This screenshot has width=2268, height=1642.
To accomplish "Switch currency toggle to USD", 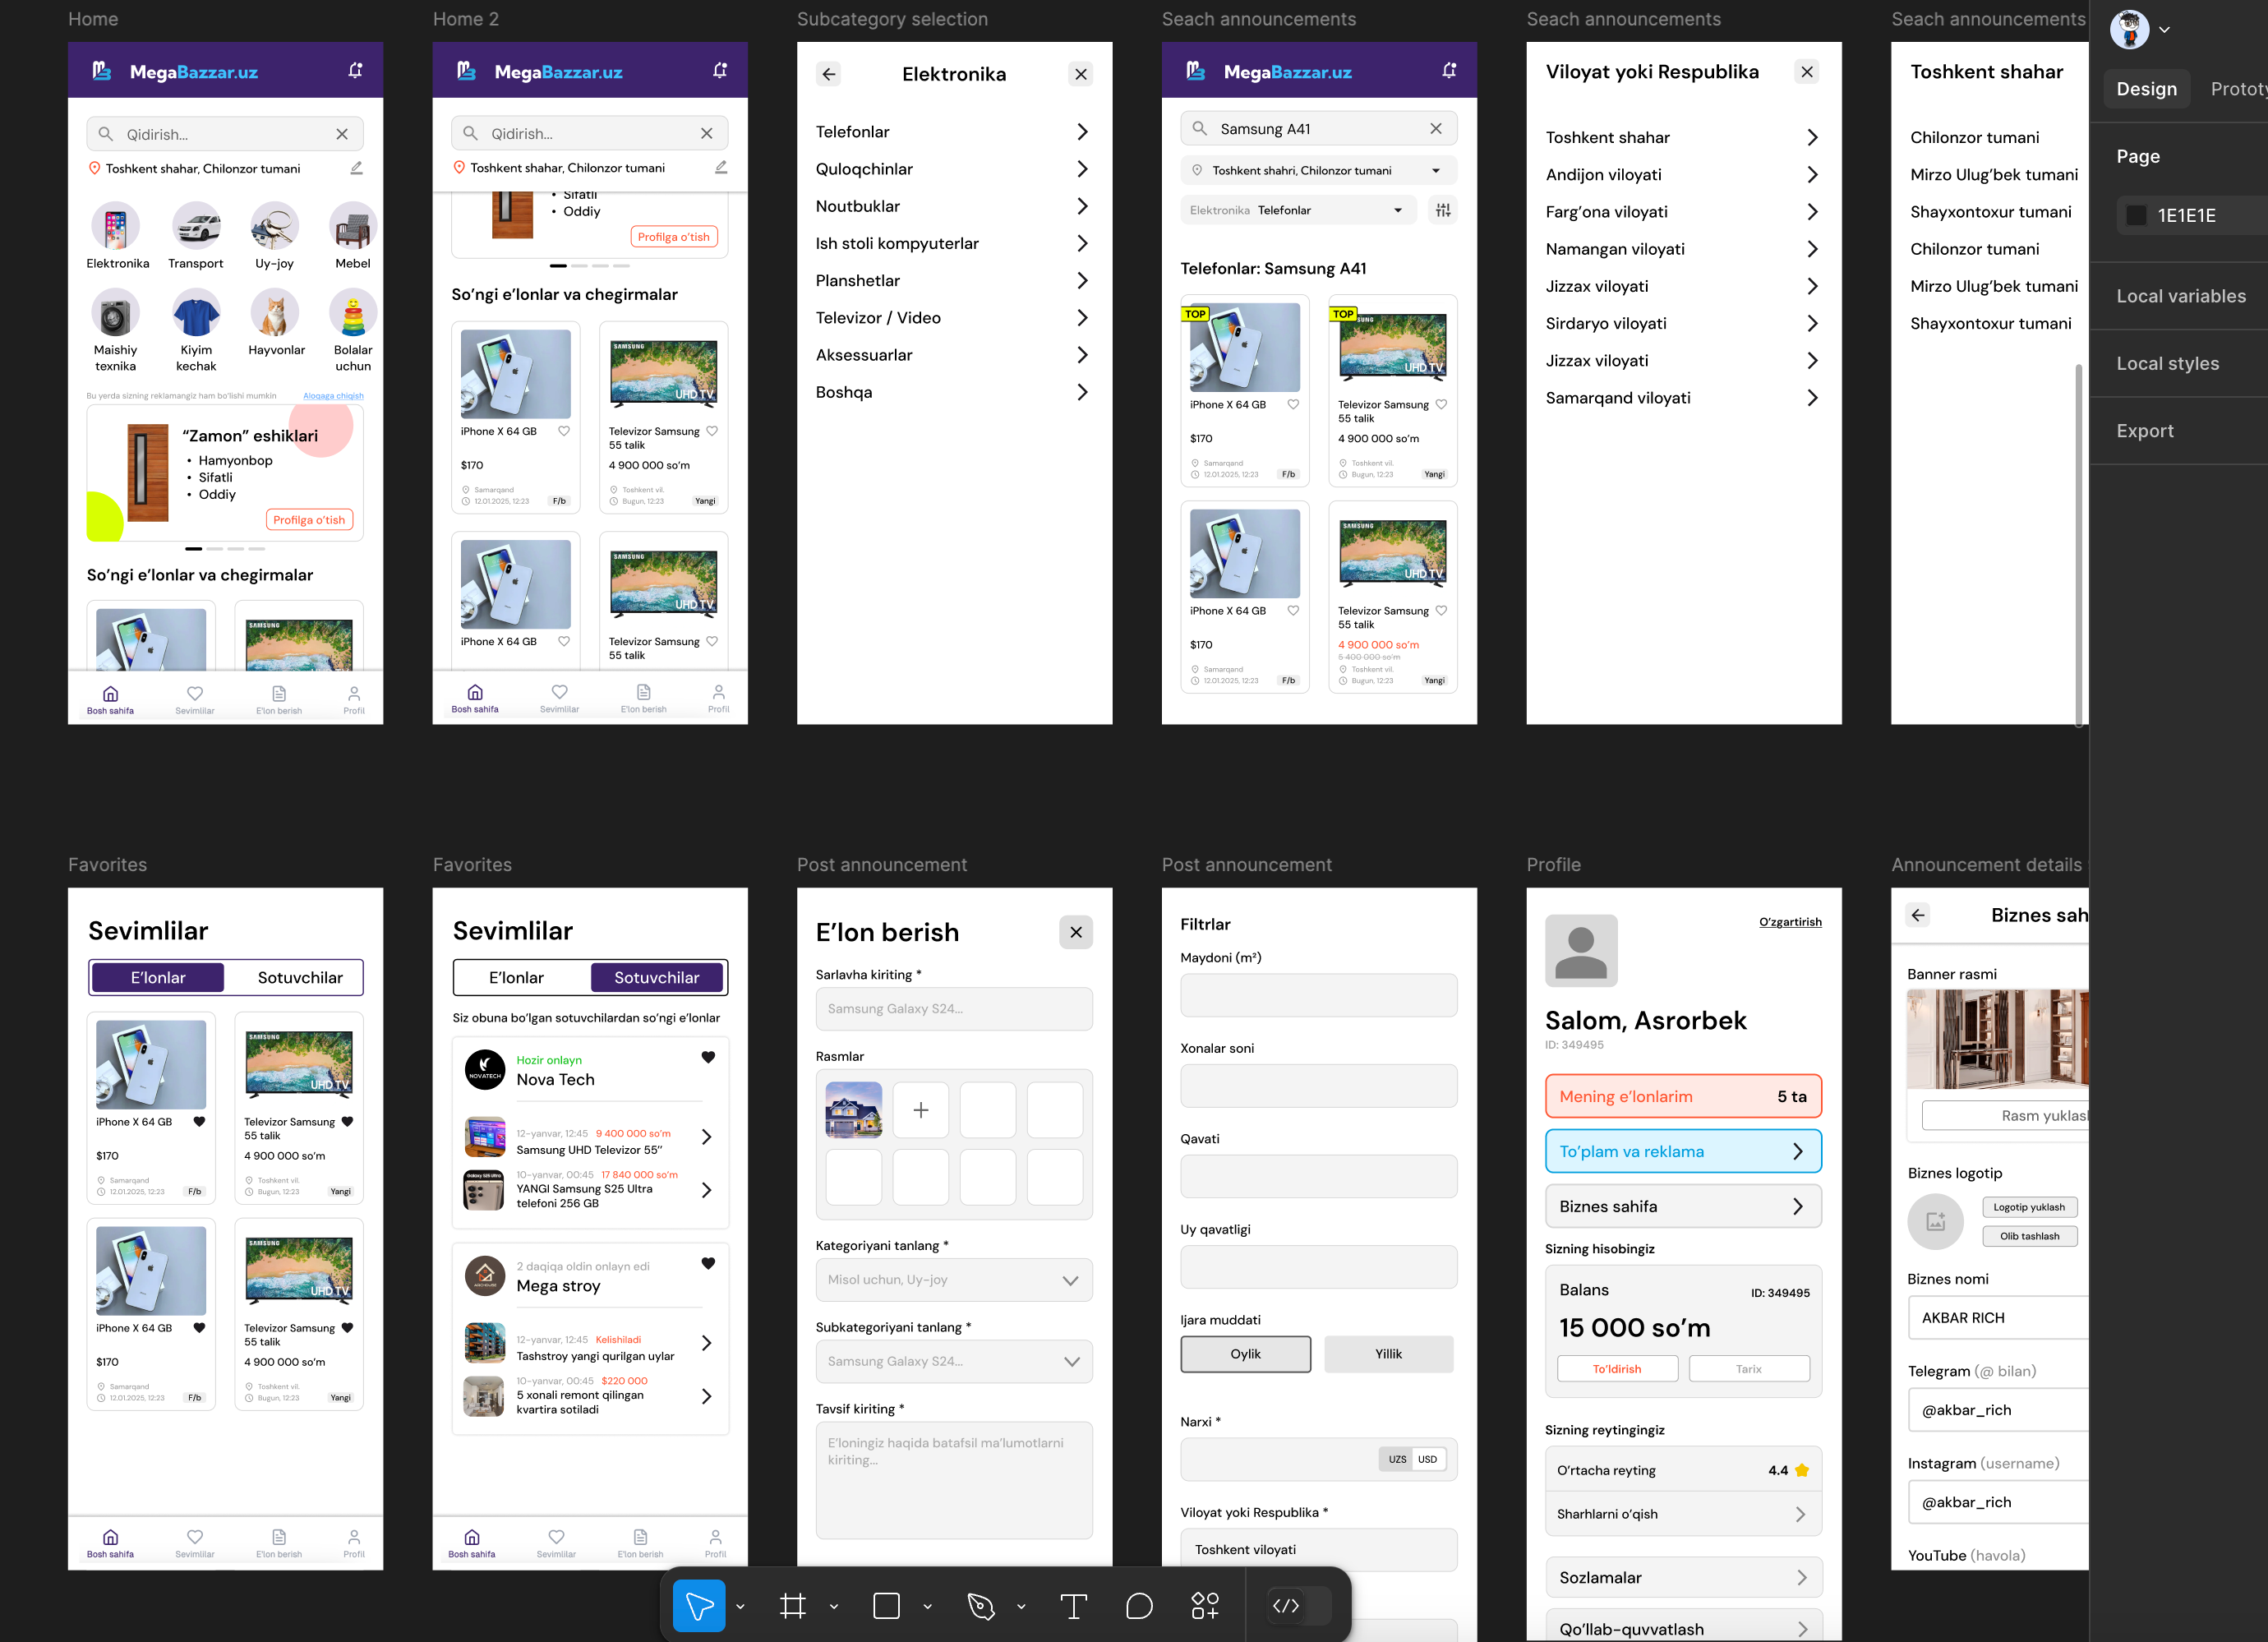I will 1427,1459.
